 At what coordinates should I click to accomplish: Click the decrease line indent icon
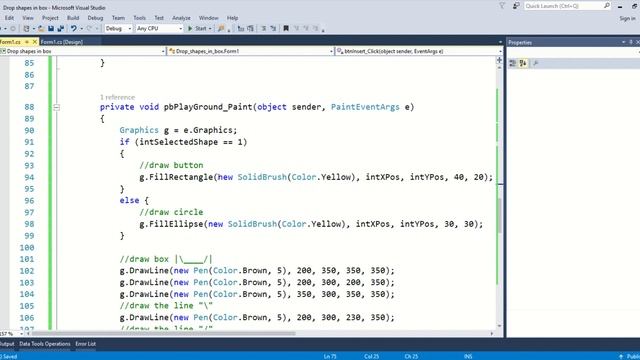click(241, 29)
